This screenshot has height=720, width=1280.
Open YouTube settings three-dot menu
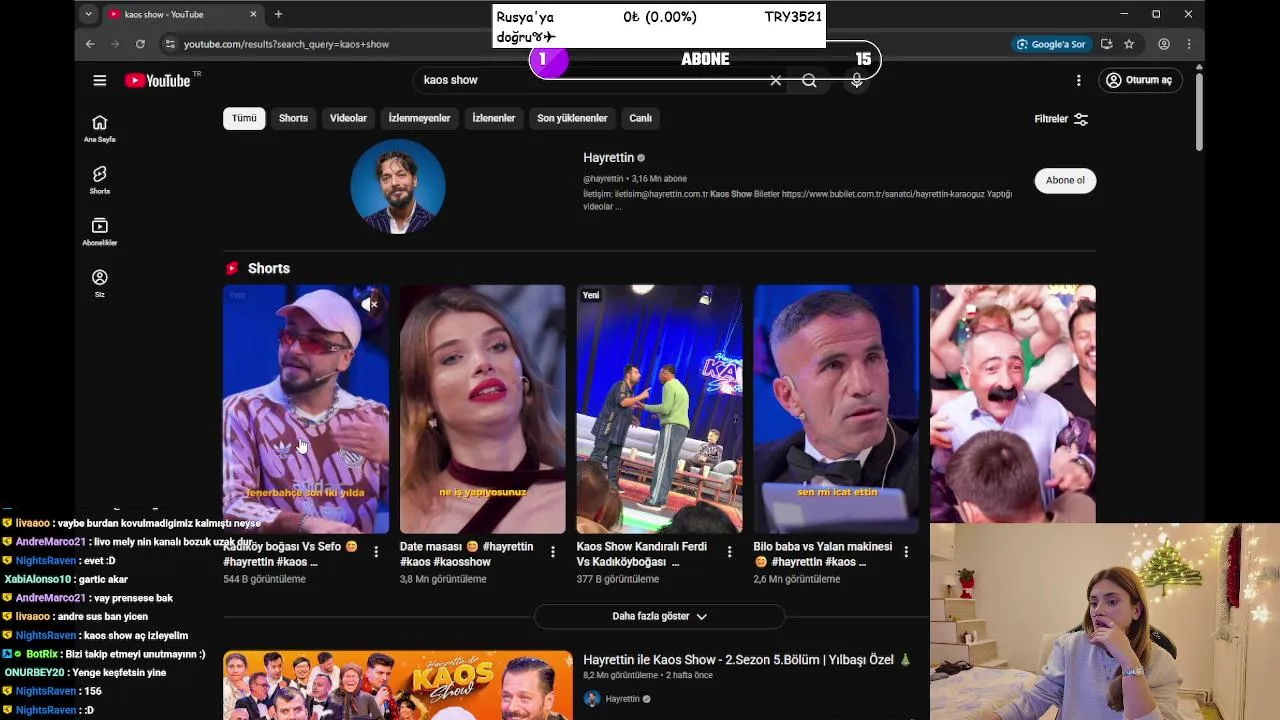click(x=1078, y=80)
